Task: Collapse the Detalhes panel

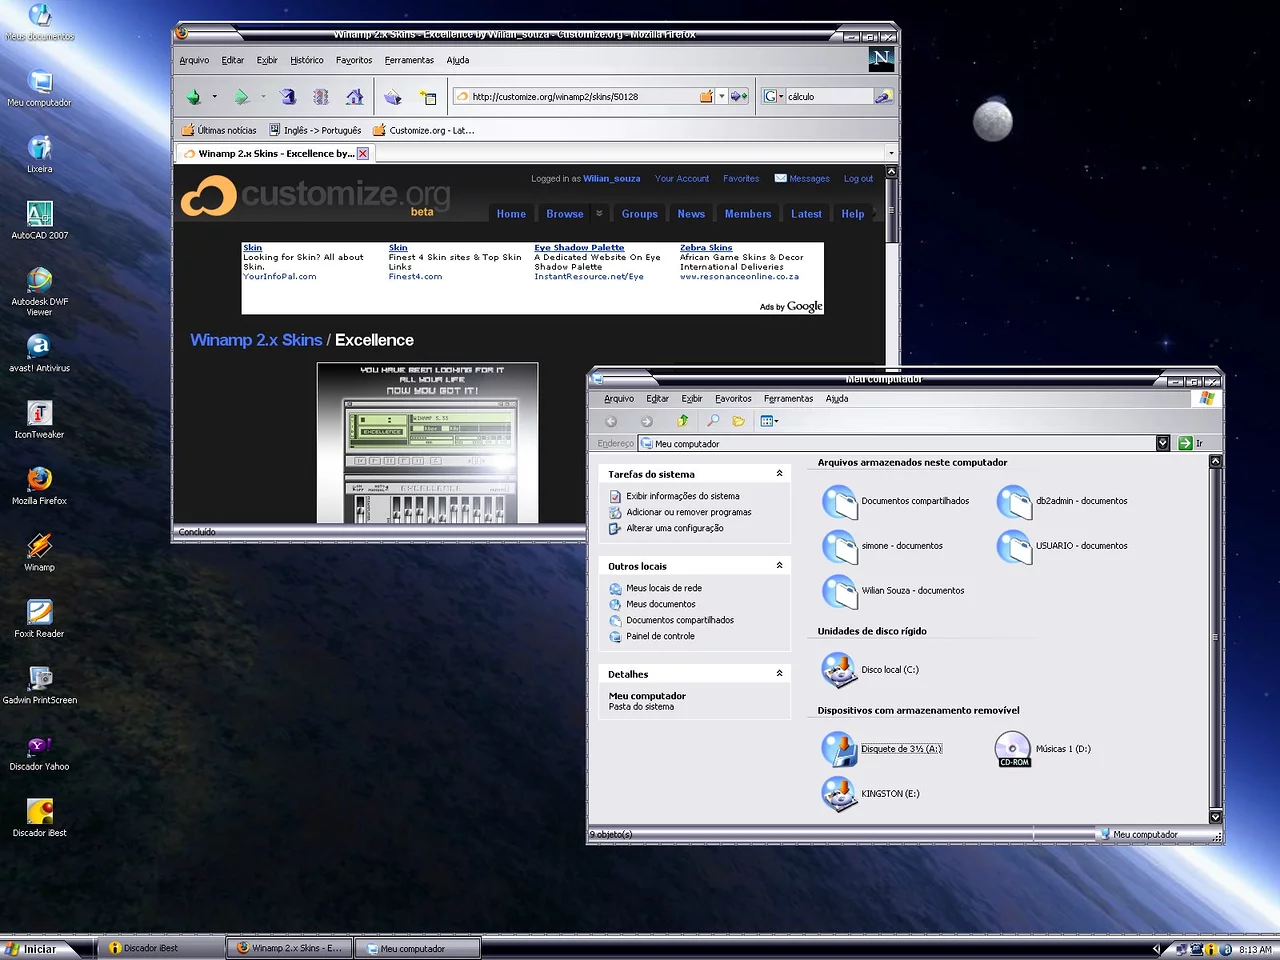Action: coord(779,674)
